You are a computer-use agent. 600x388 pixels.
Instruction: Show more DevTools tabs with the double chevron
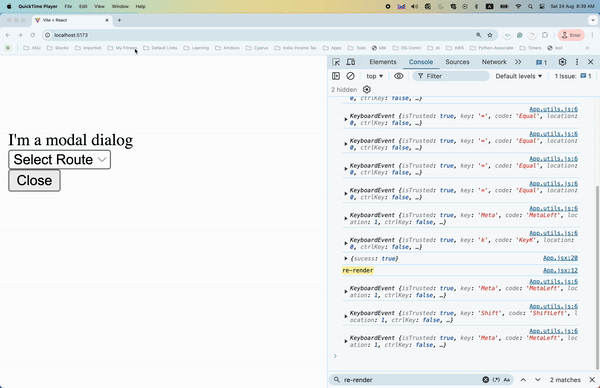point(518,62)
